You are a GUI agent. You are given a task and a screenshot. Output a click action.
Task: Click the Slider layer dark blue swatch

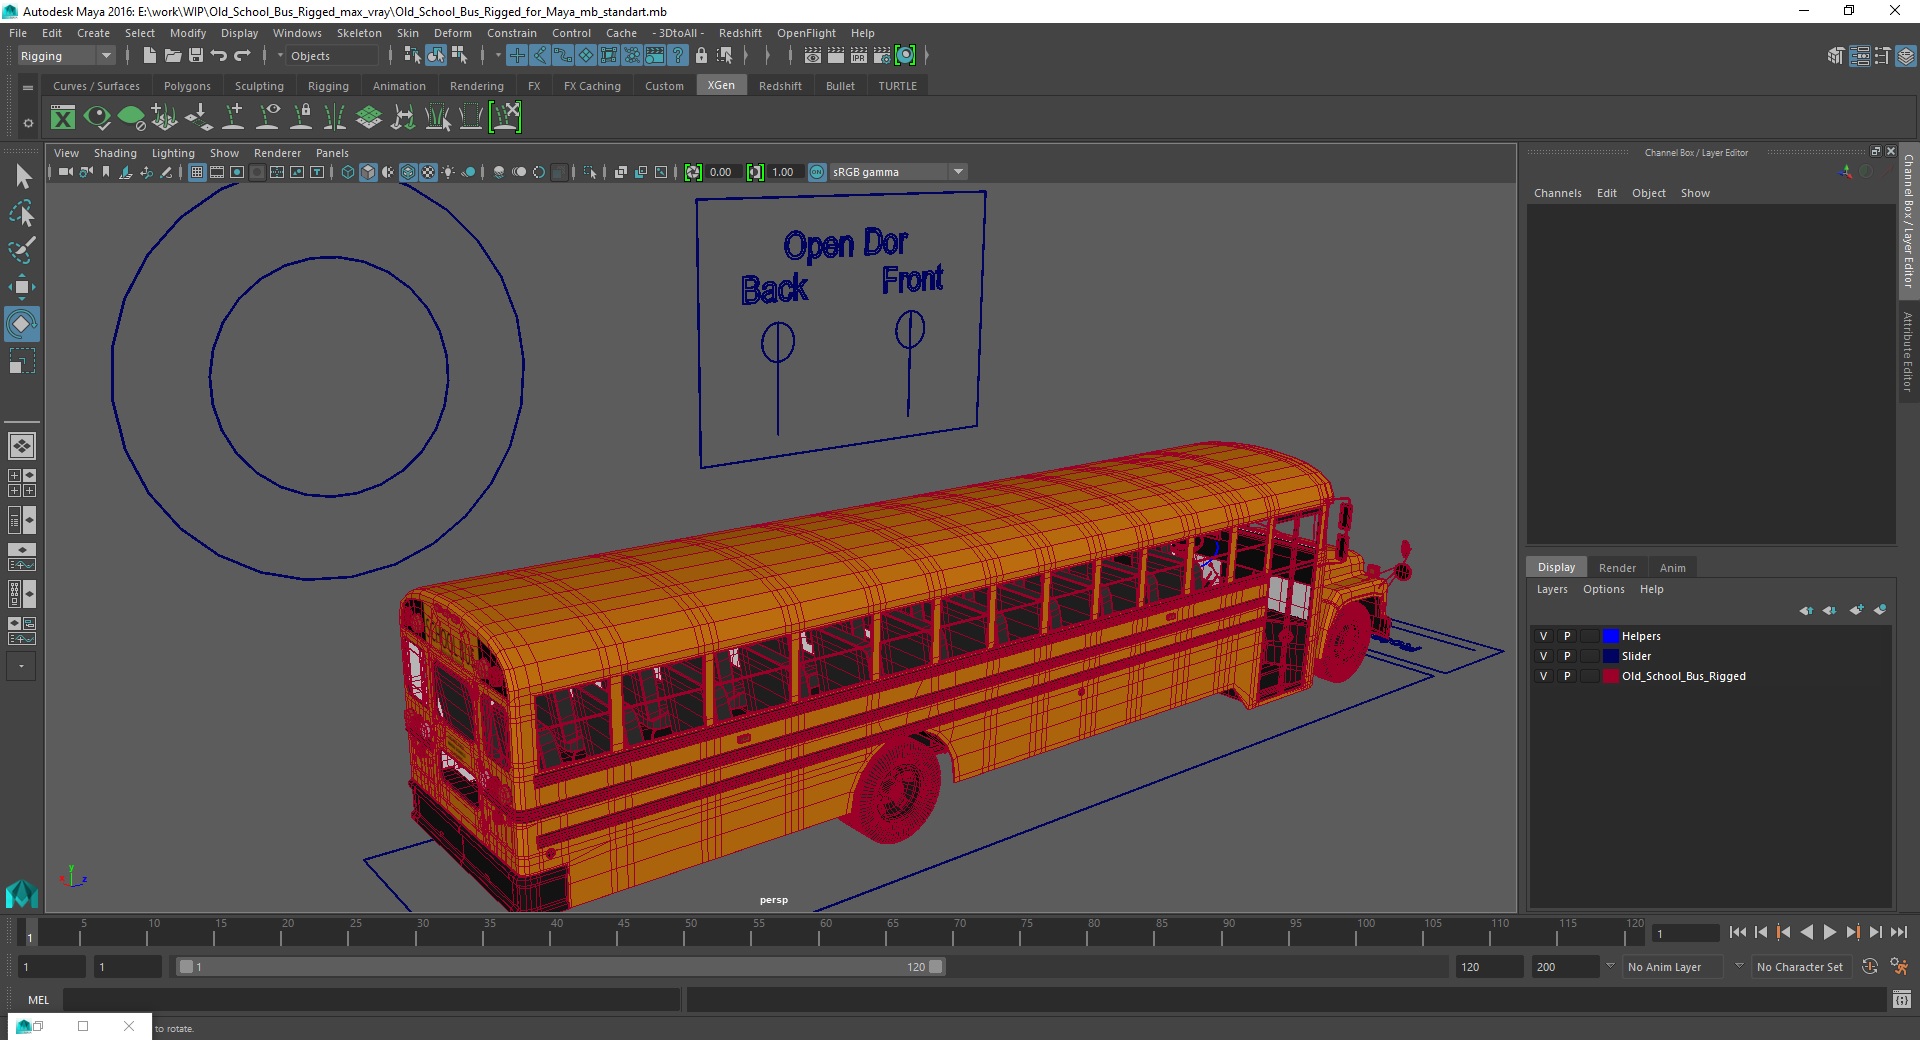point(1610,656)
